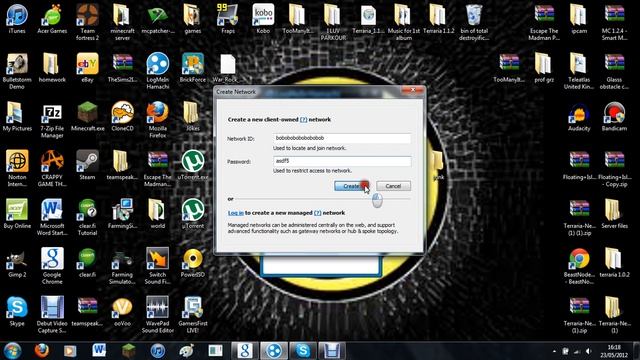The width and height of the screenshot is (640, 360).
Task: Select the ooVoo desktop icon
Action: point(122,312)
